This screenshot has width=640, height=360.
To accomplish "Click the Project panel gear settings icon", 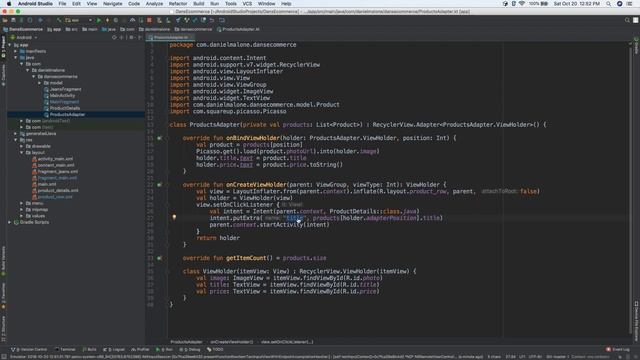I will [x=131, y=37].
